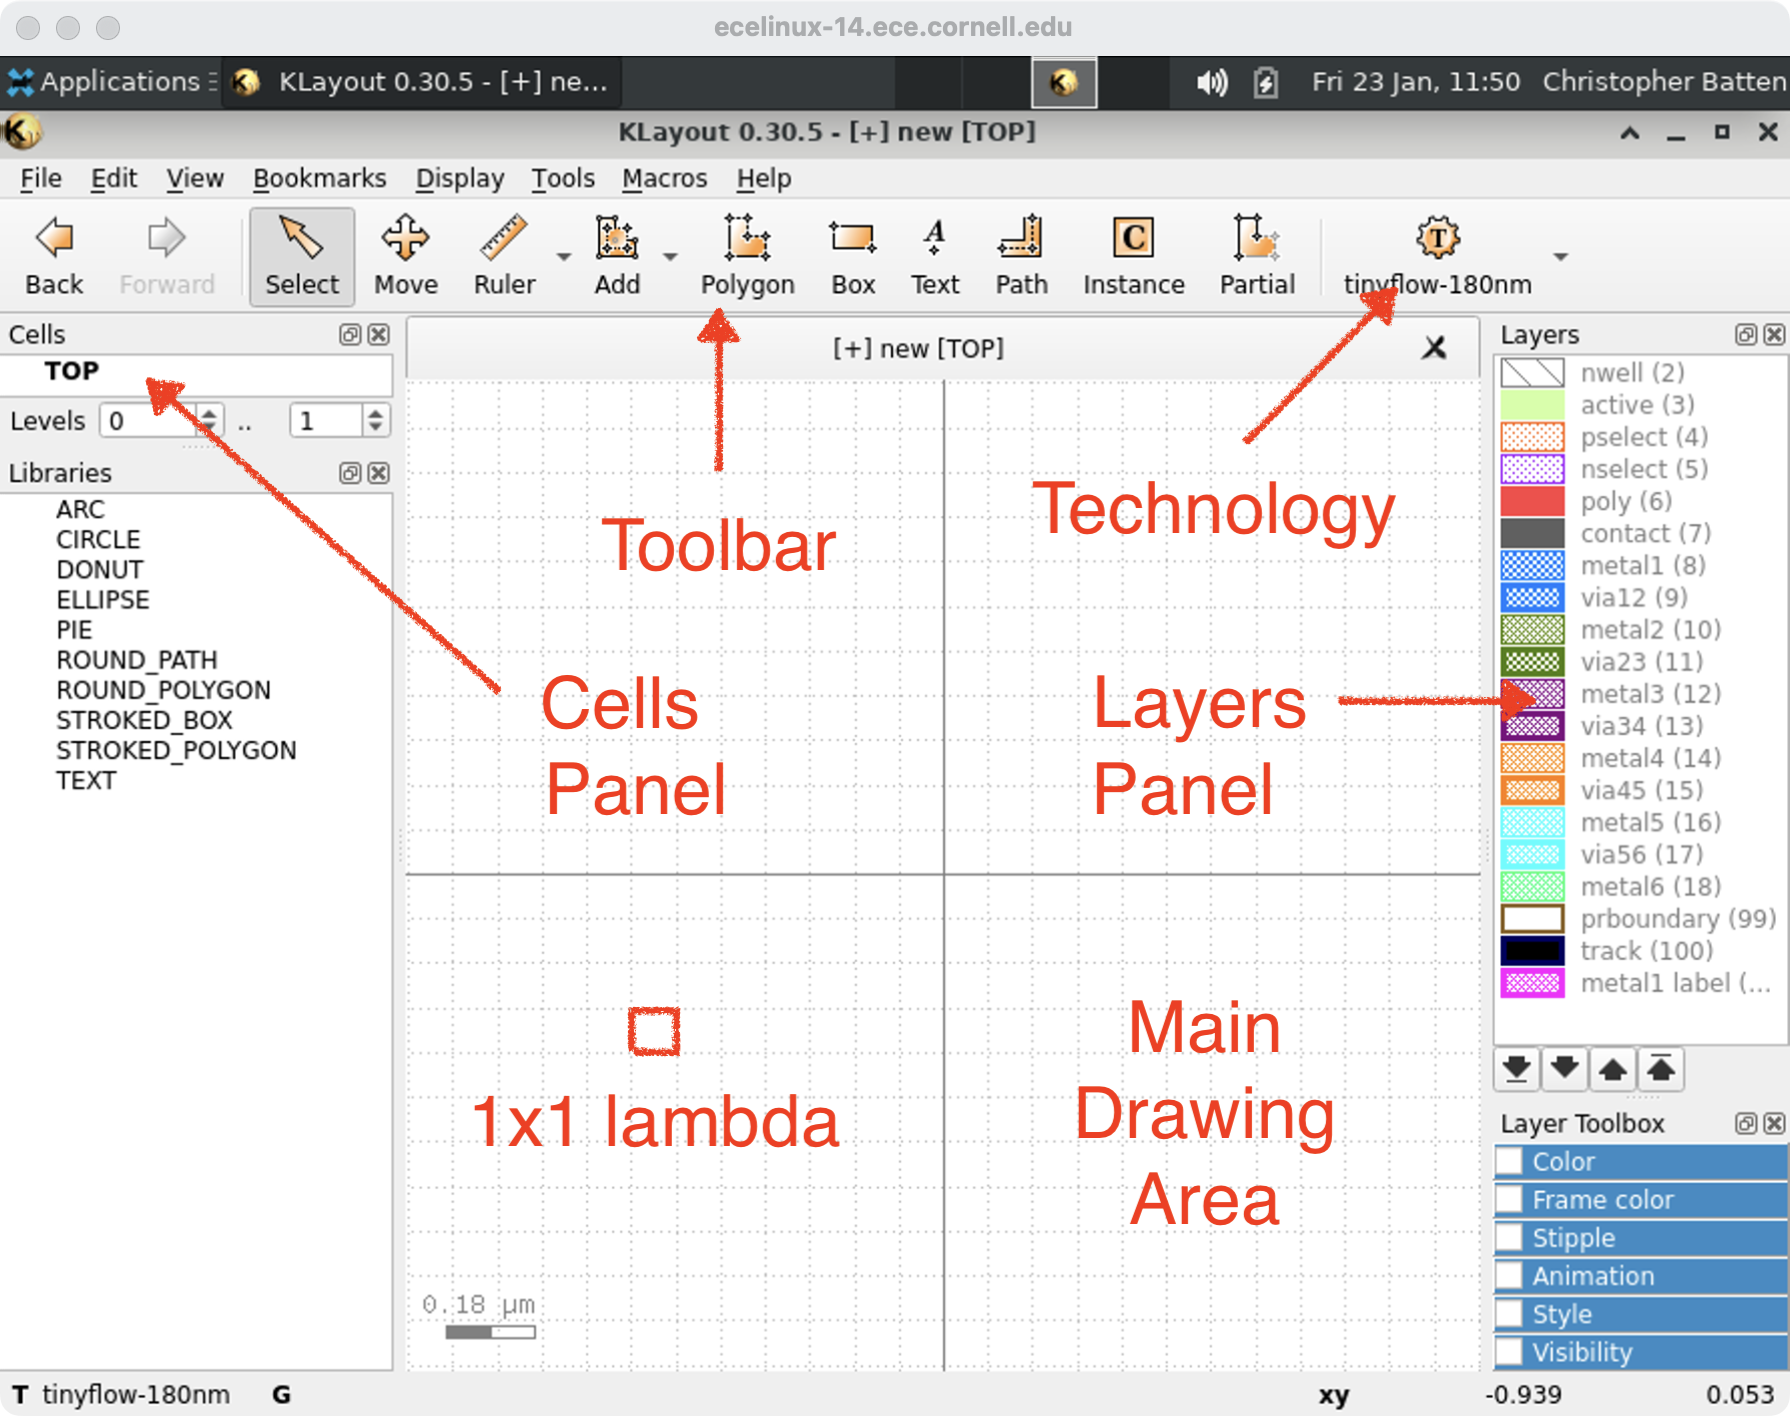Click the poly (6) red layer swatch

(1532, 501)
